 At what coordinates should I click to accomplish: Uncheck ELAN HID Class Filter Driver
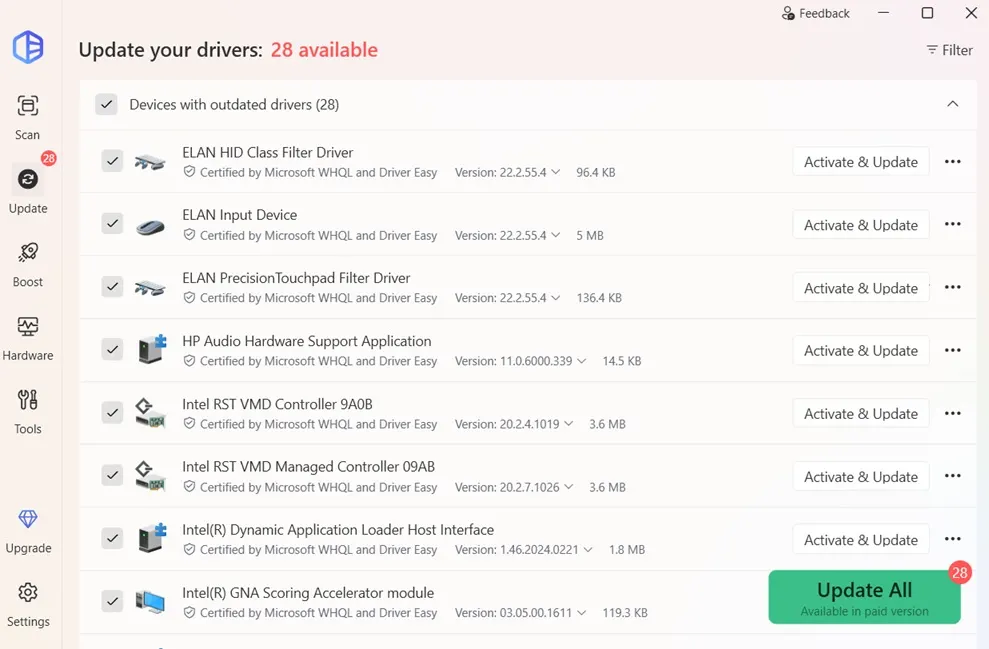coord(112,161)
